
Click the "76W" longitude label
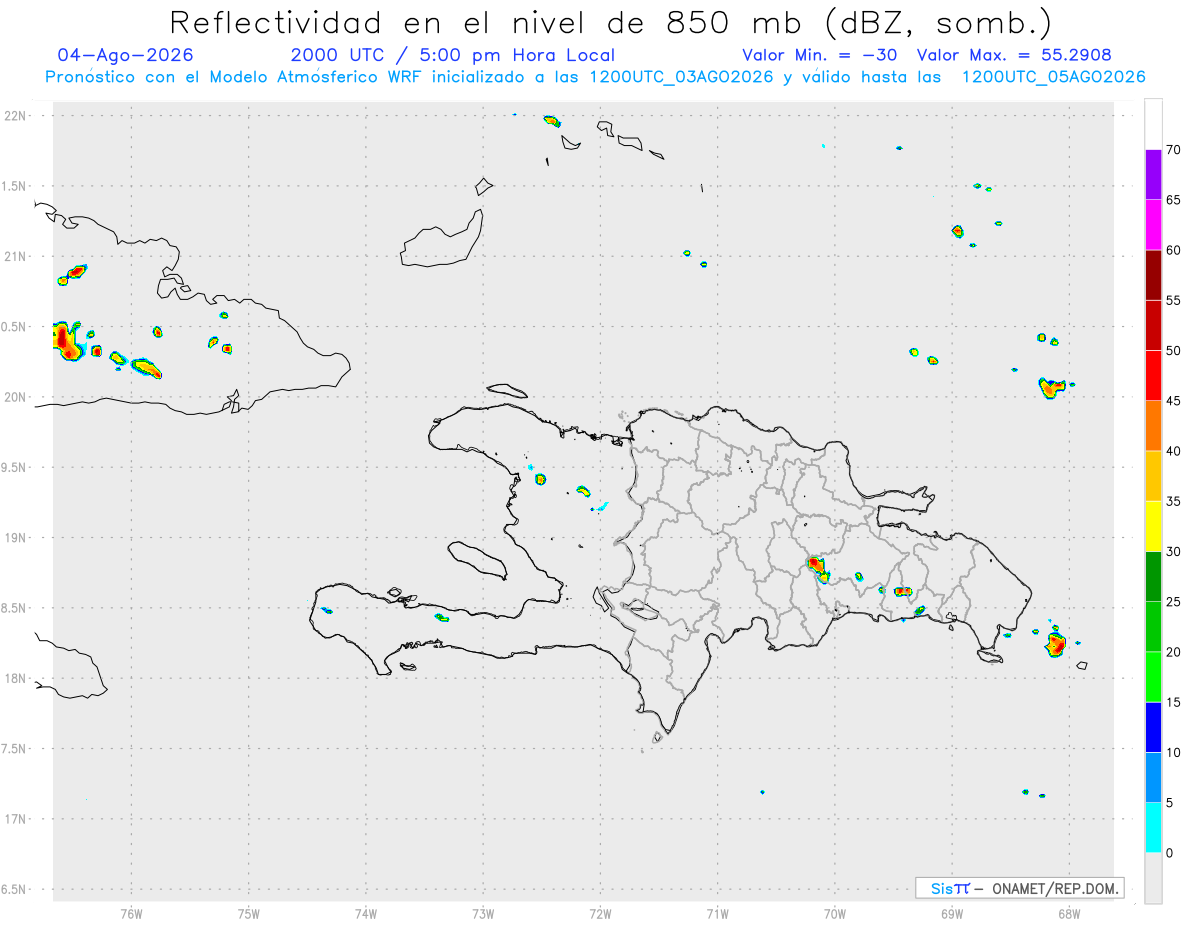[131, 913]
